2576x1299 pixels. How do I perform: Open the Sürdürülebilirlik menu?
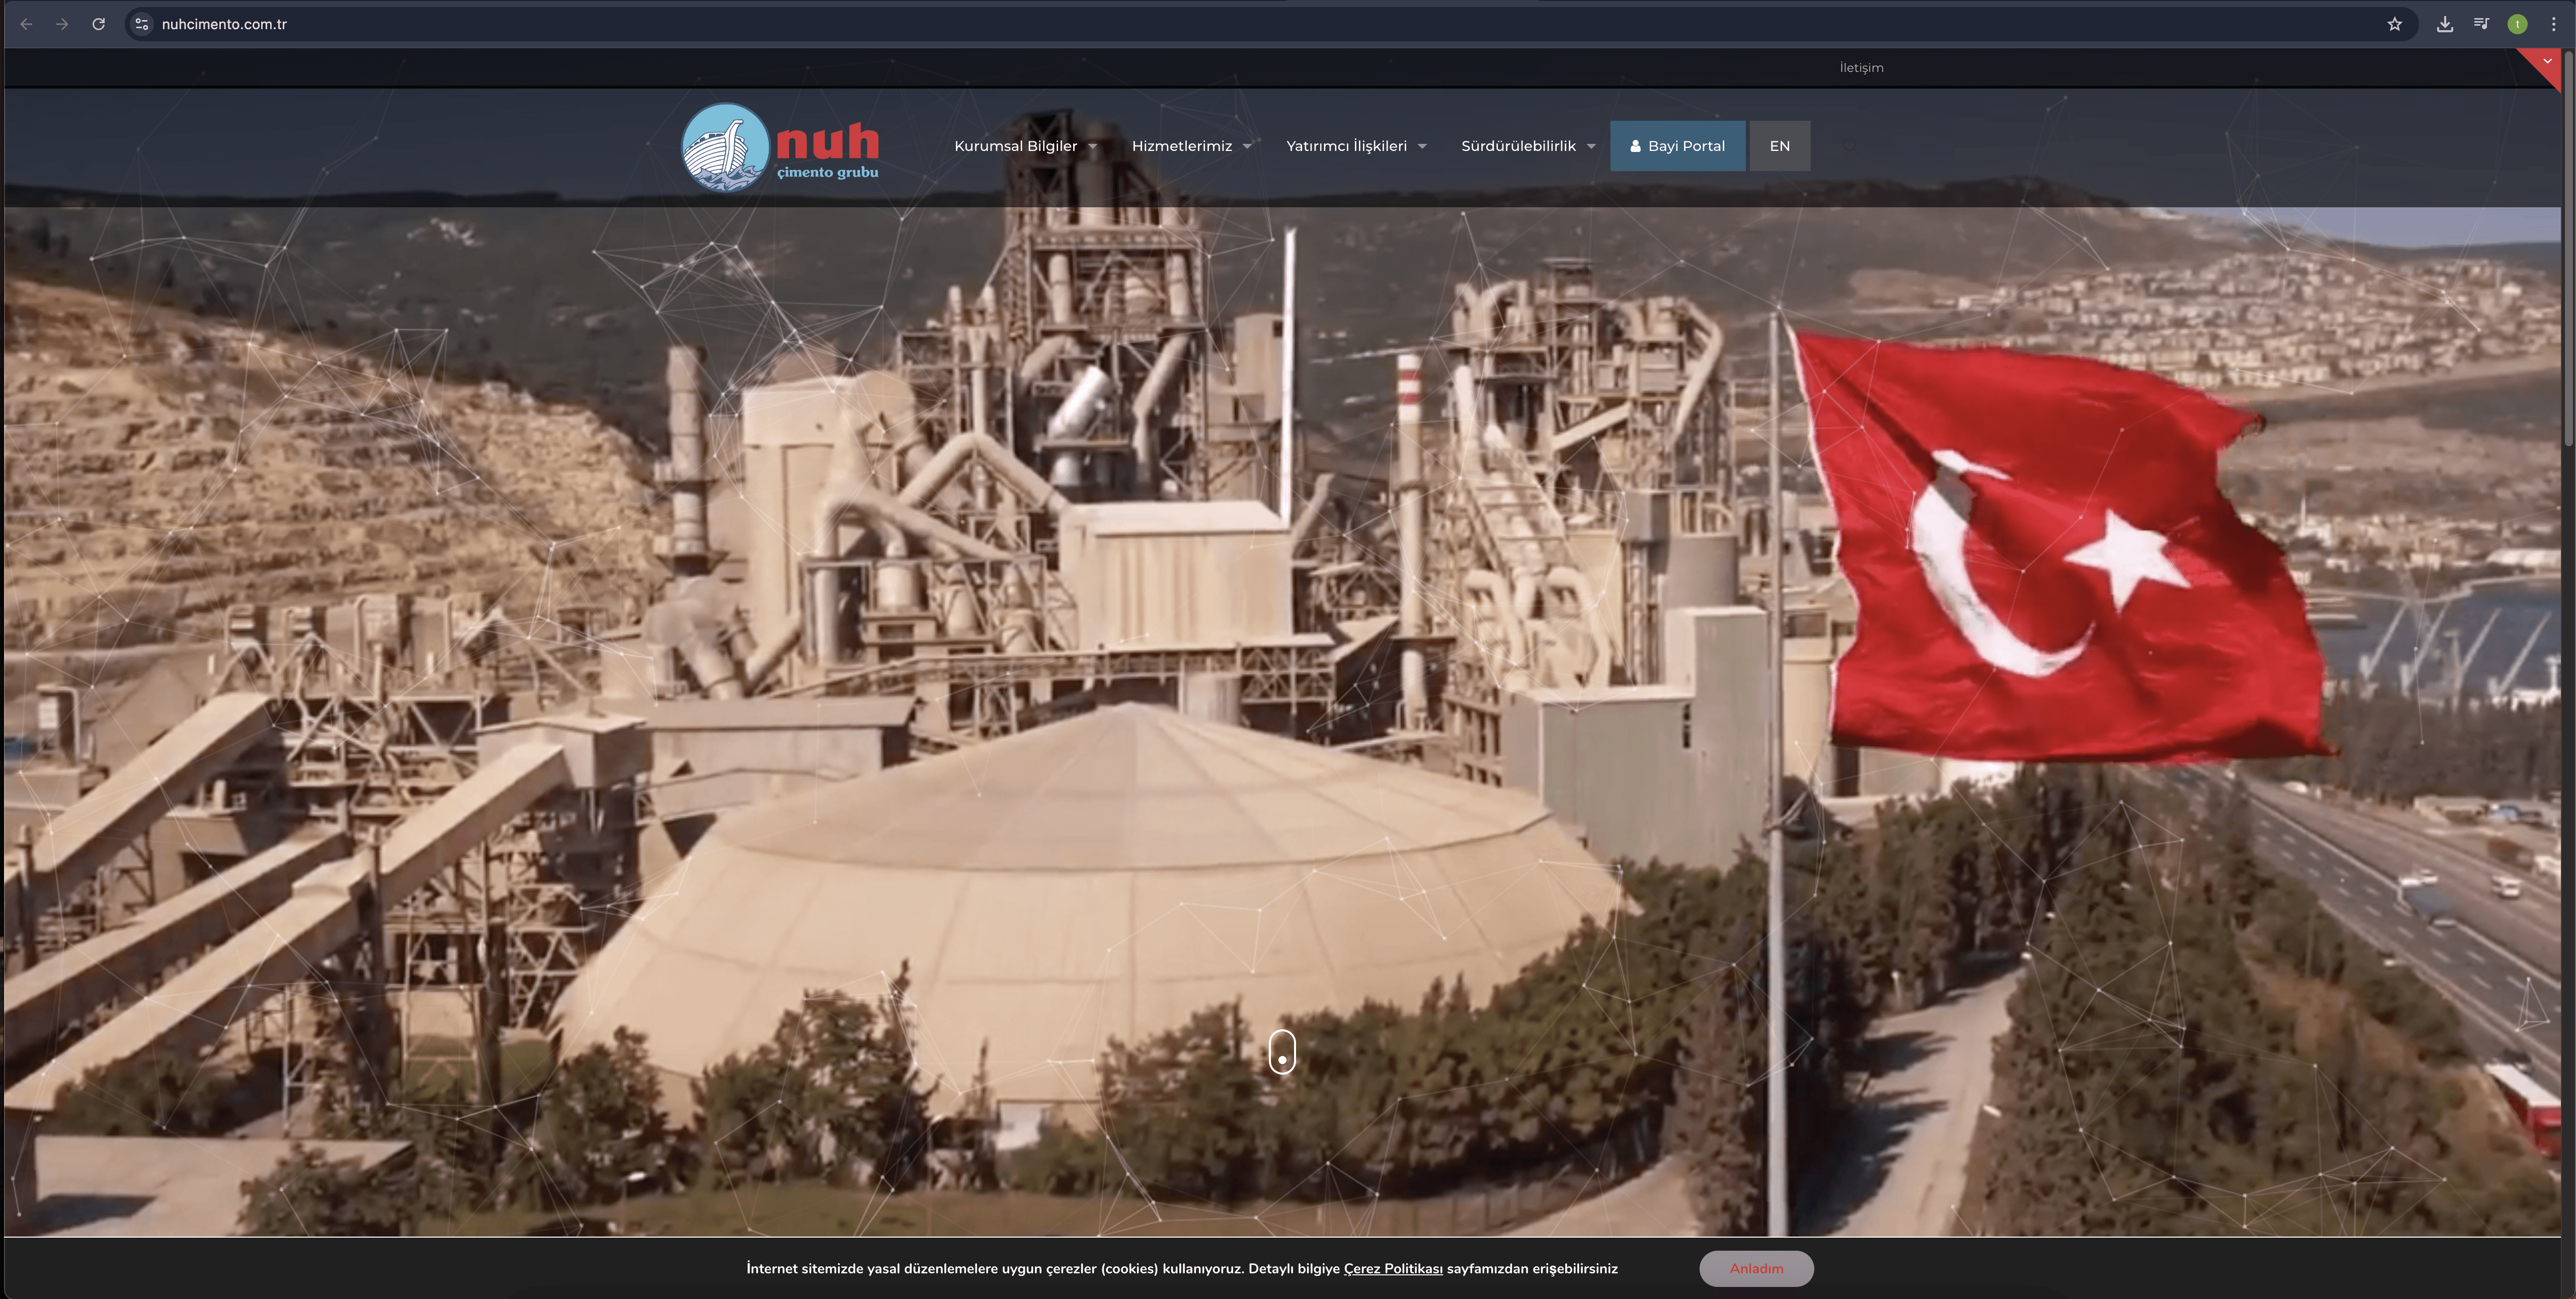coord(1527,146)
